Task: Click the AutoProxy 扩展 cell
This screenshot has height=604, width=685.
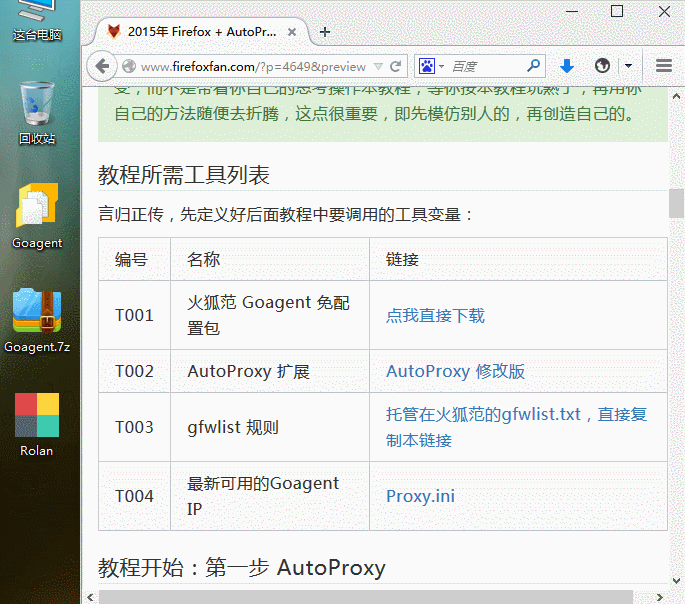Action: [270, 371]
